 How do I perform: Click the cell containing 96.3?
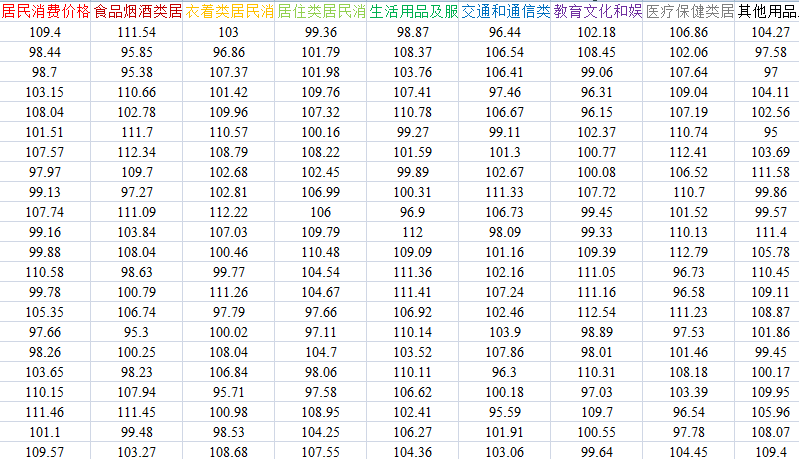504,372
